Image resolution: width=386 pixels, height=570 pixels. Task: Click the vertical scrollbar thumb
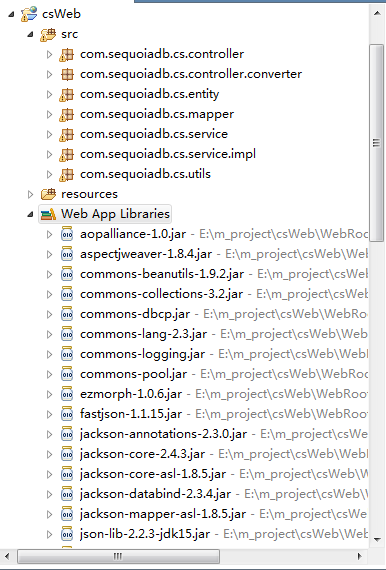(377, 143)
